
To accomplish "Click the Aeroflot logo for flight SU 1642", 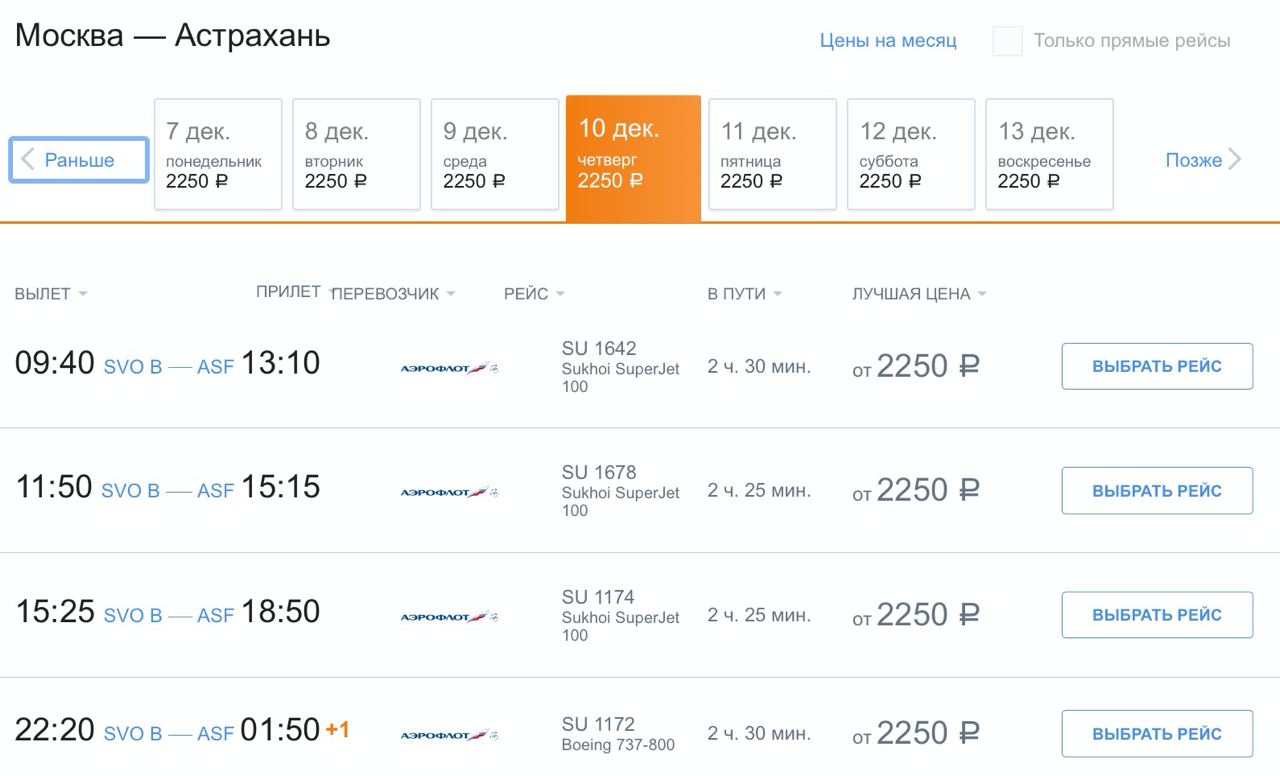I will pyautogui.click(x=449, y=368).
